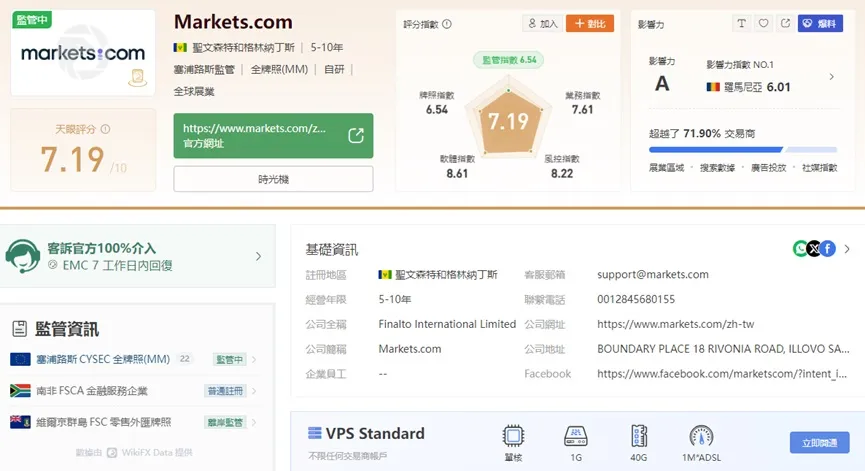
Task: Click the T text-size icon in 影響力 panel
Action: 741,23
